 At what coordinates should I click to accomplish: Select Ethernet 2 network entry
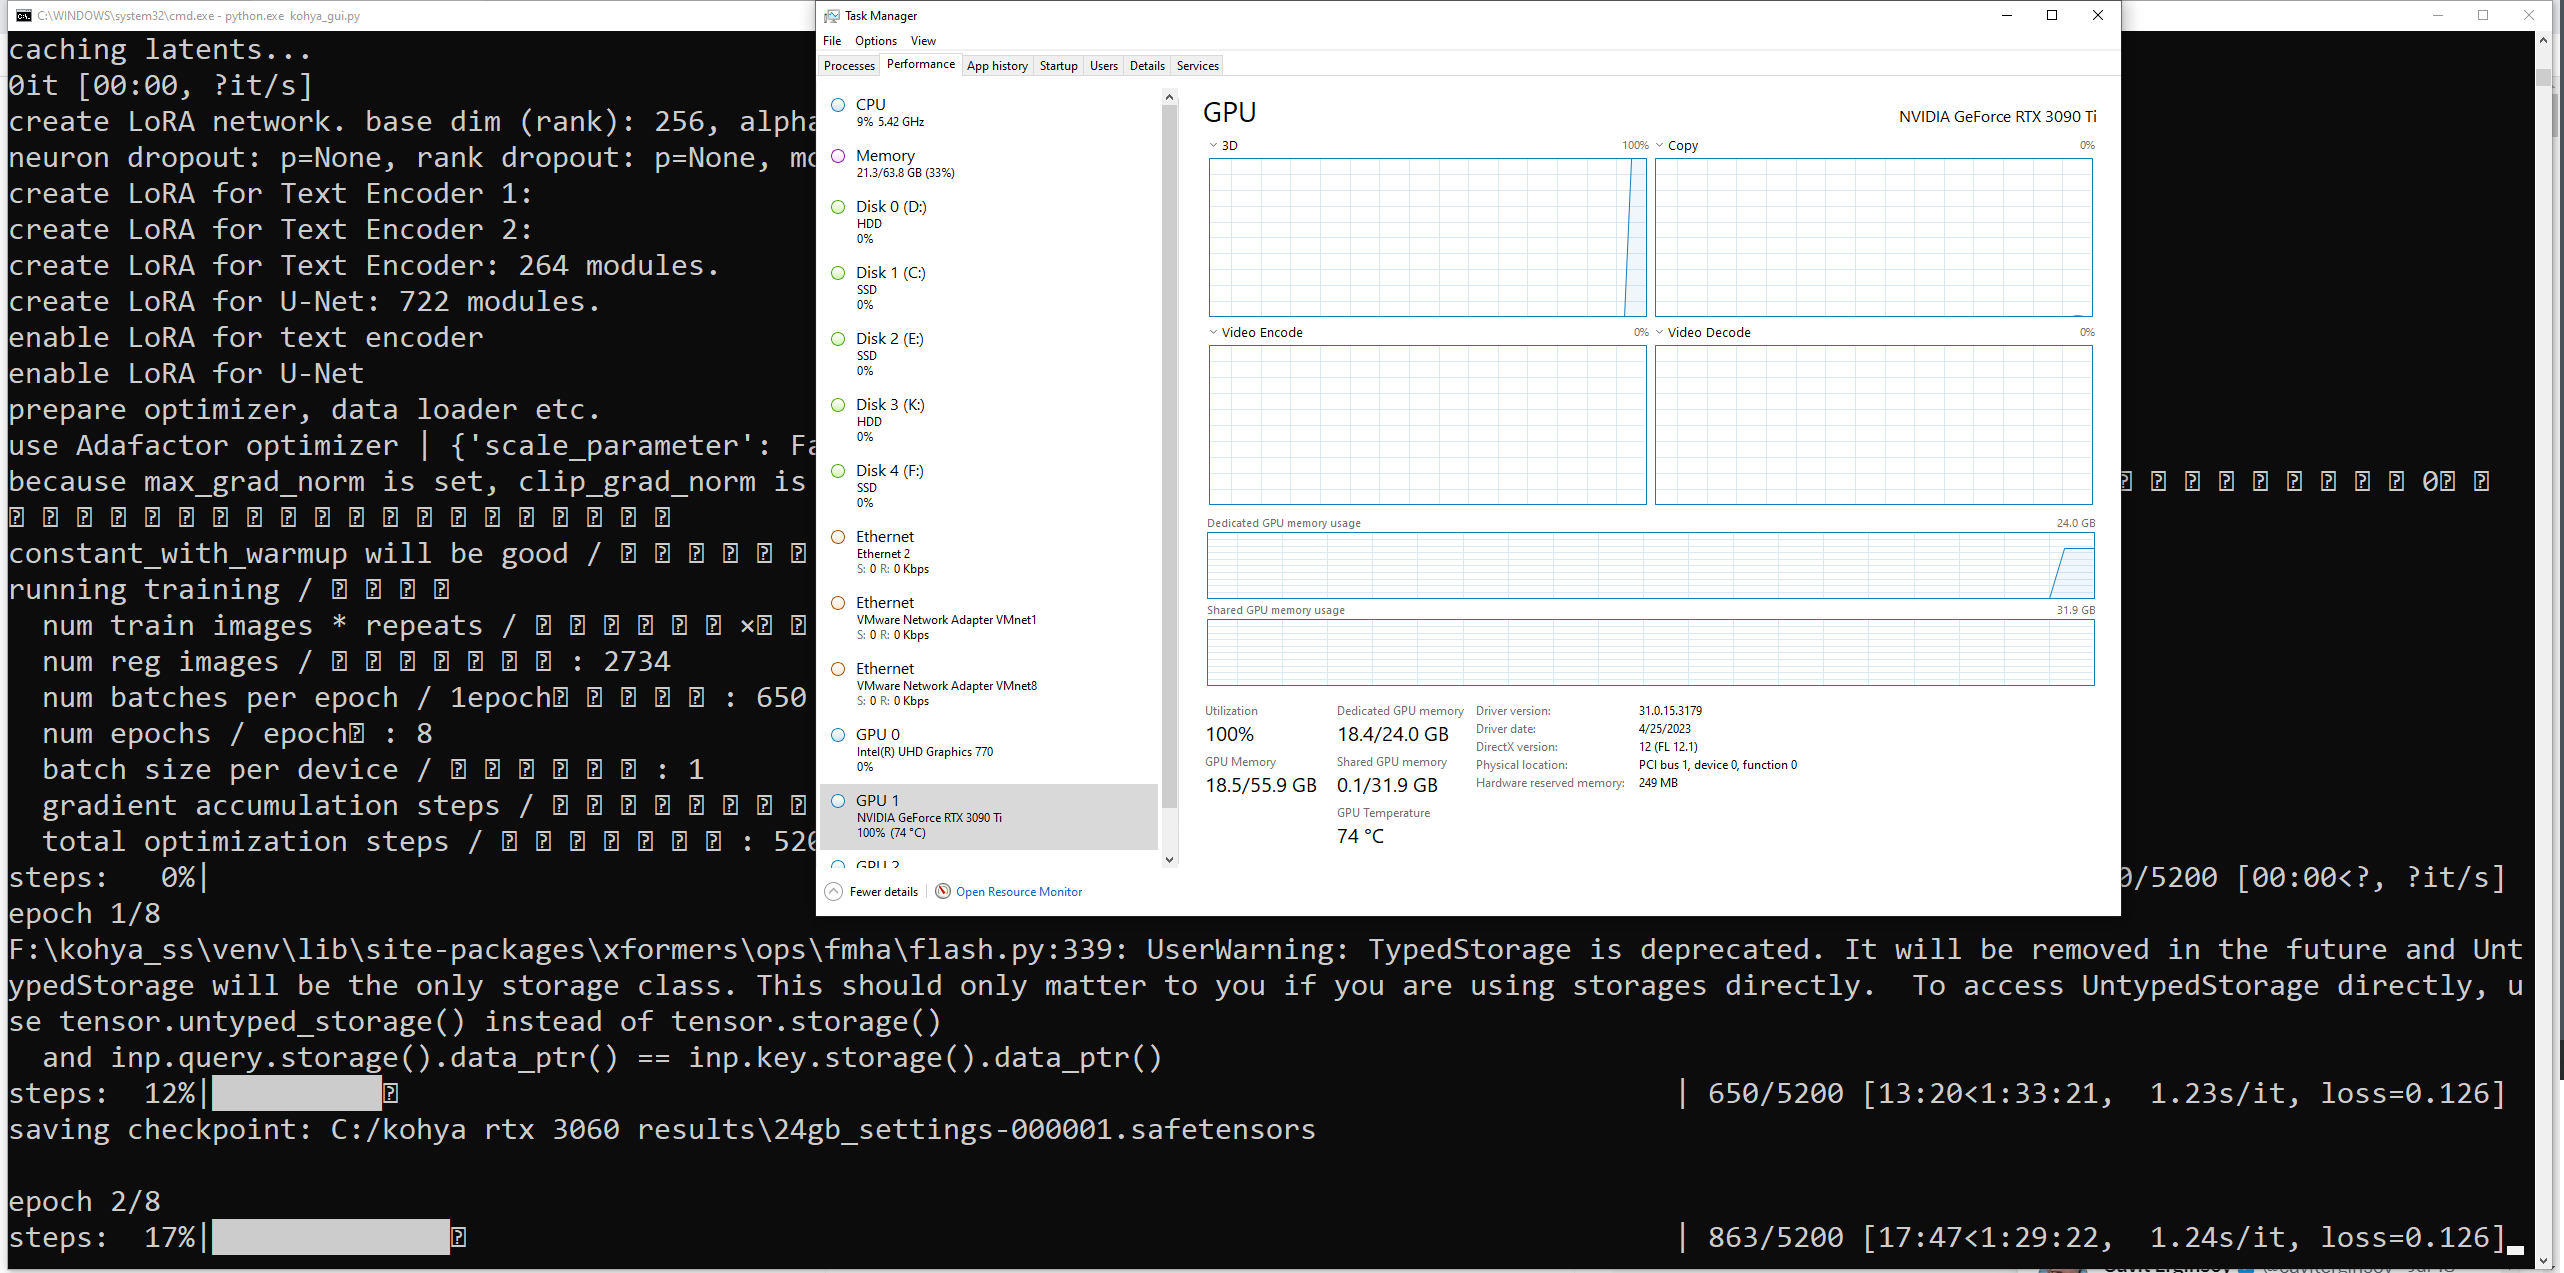(x=989, y=551)
